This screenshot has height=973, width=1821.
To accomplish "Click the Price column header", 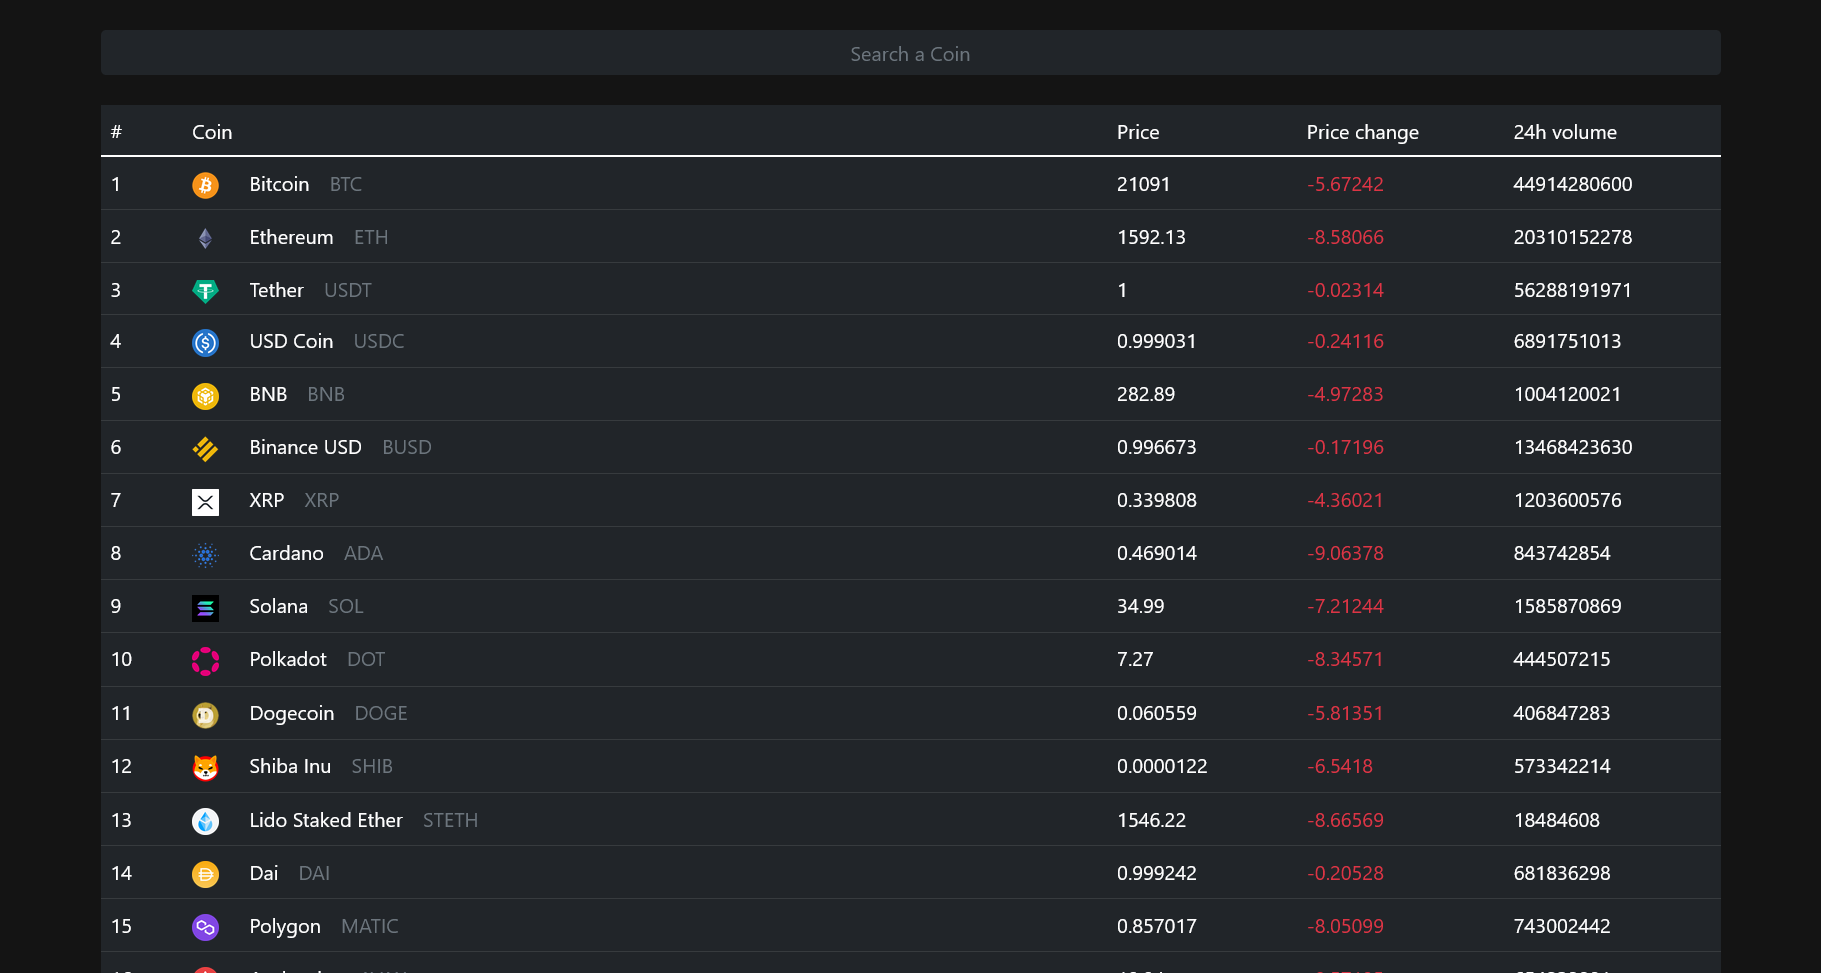I will (x=1138, y=132).
